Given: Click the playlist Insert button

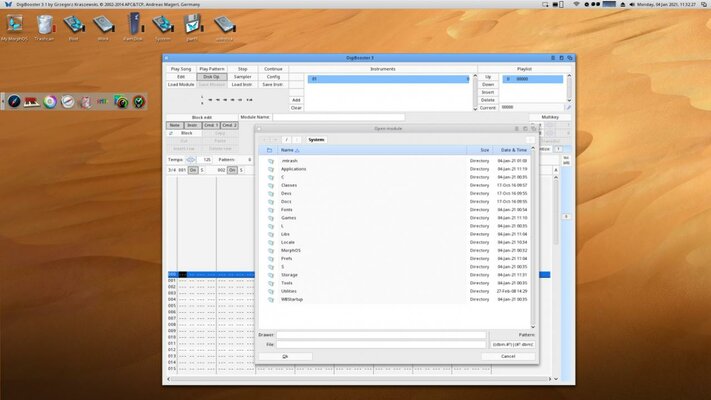Looking at the screenshot, I should [488, 93].
